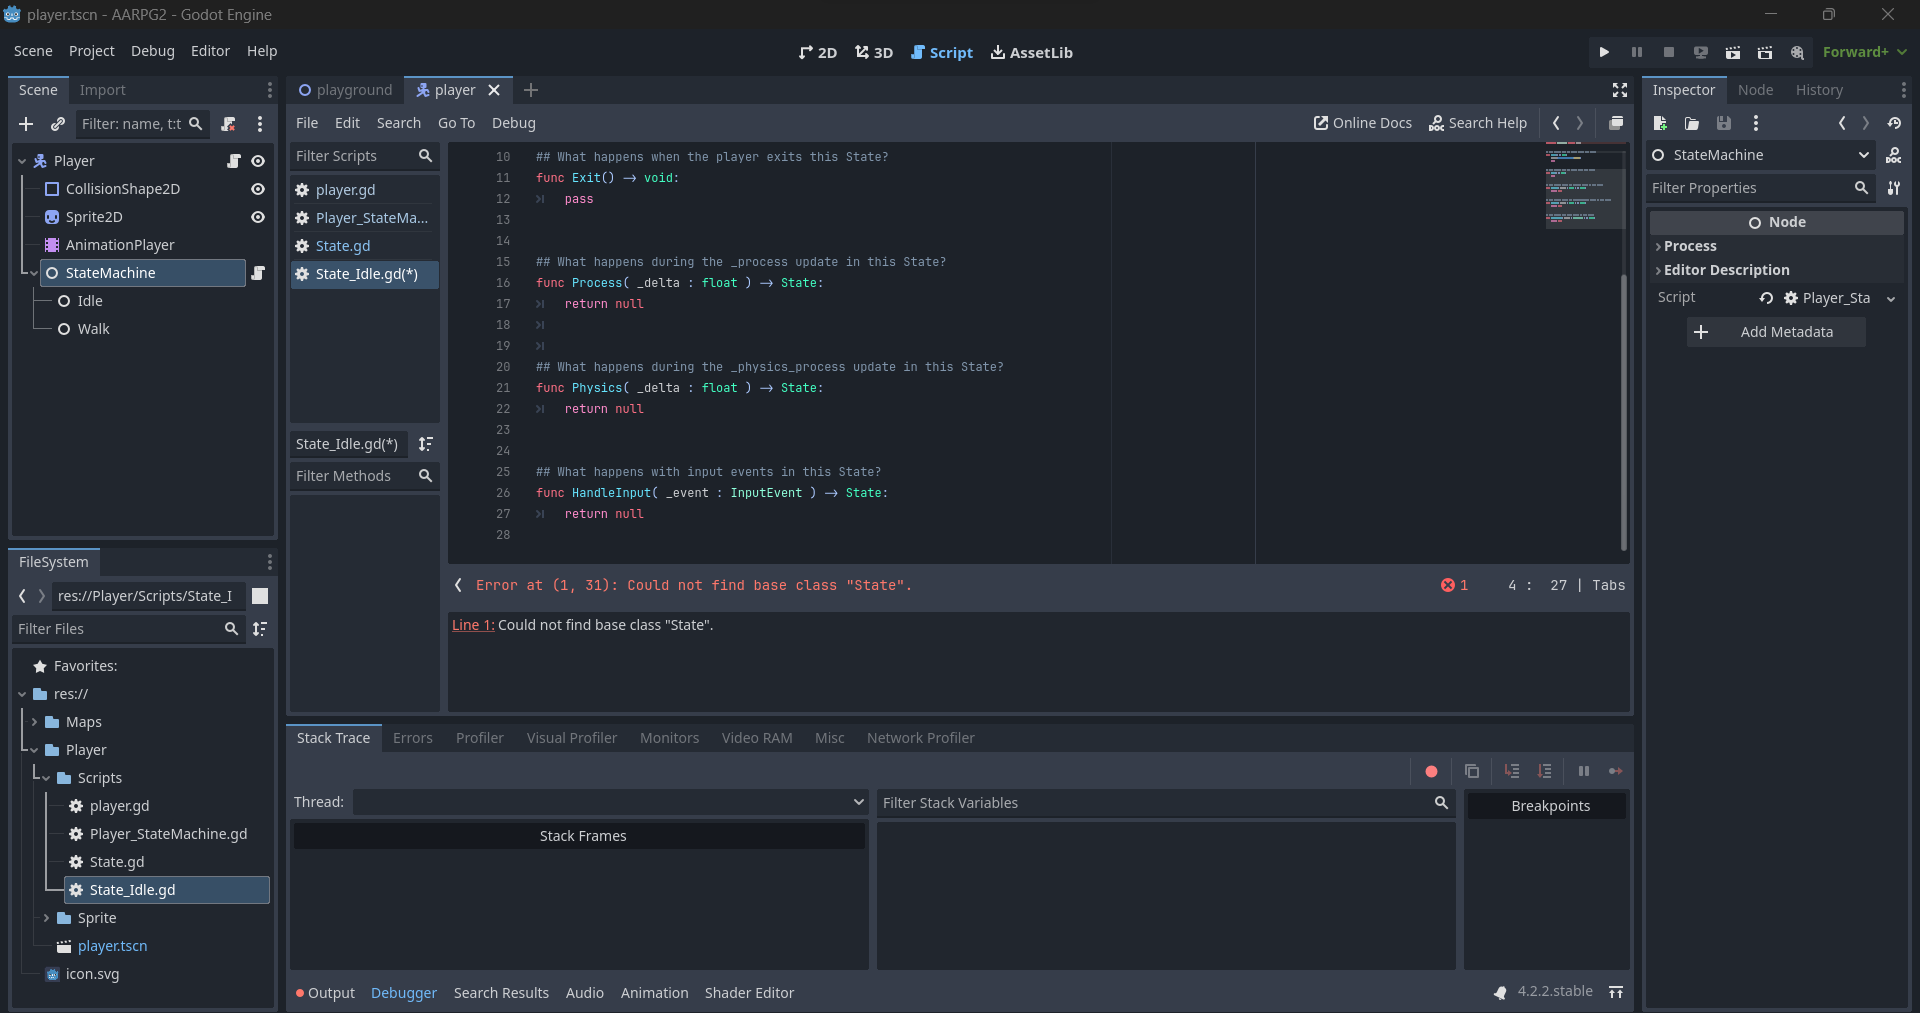Hide the Sprite2D node
The image size is (1920, 1013).
click(258, 217)
